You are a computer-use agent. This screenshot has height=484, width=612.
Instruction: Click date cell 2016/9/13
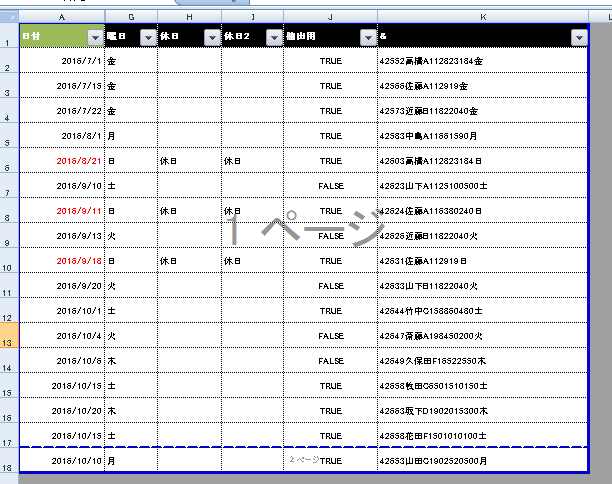coord(62,235)
